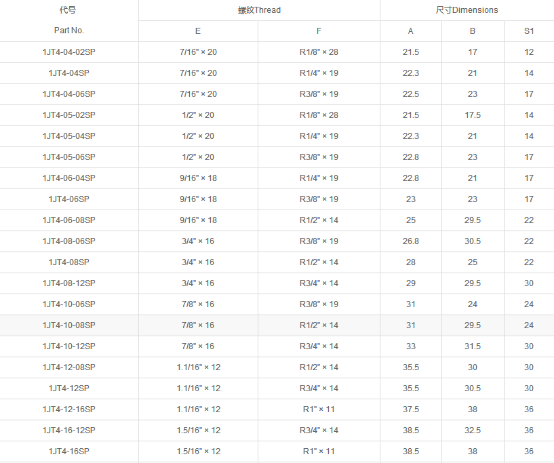Select part number 1JT4-16SP
The width and height of the screenshot is (554, 463).
coord(69,451)
